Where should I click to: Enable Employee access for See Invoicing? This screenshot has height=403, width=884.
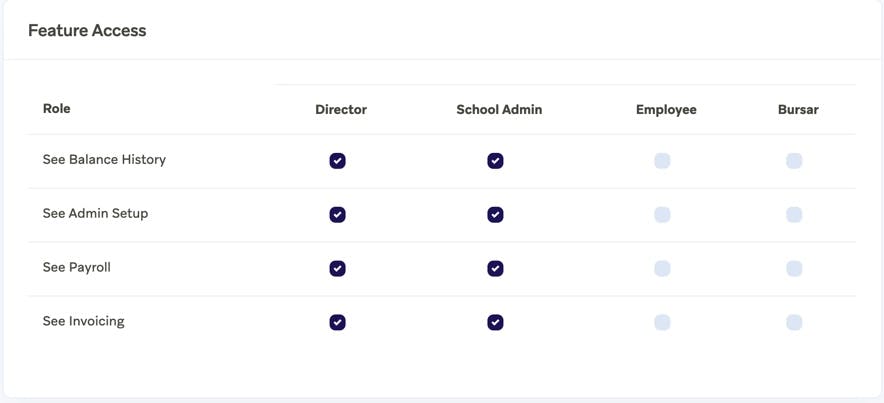pos(662,323)
